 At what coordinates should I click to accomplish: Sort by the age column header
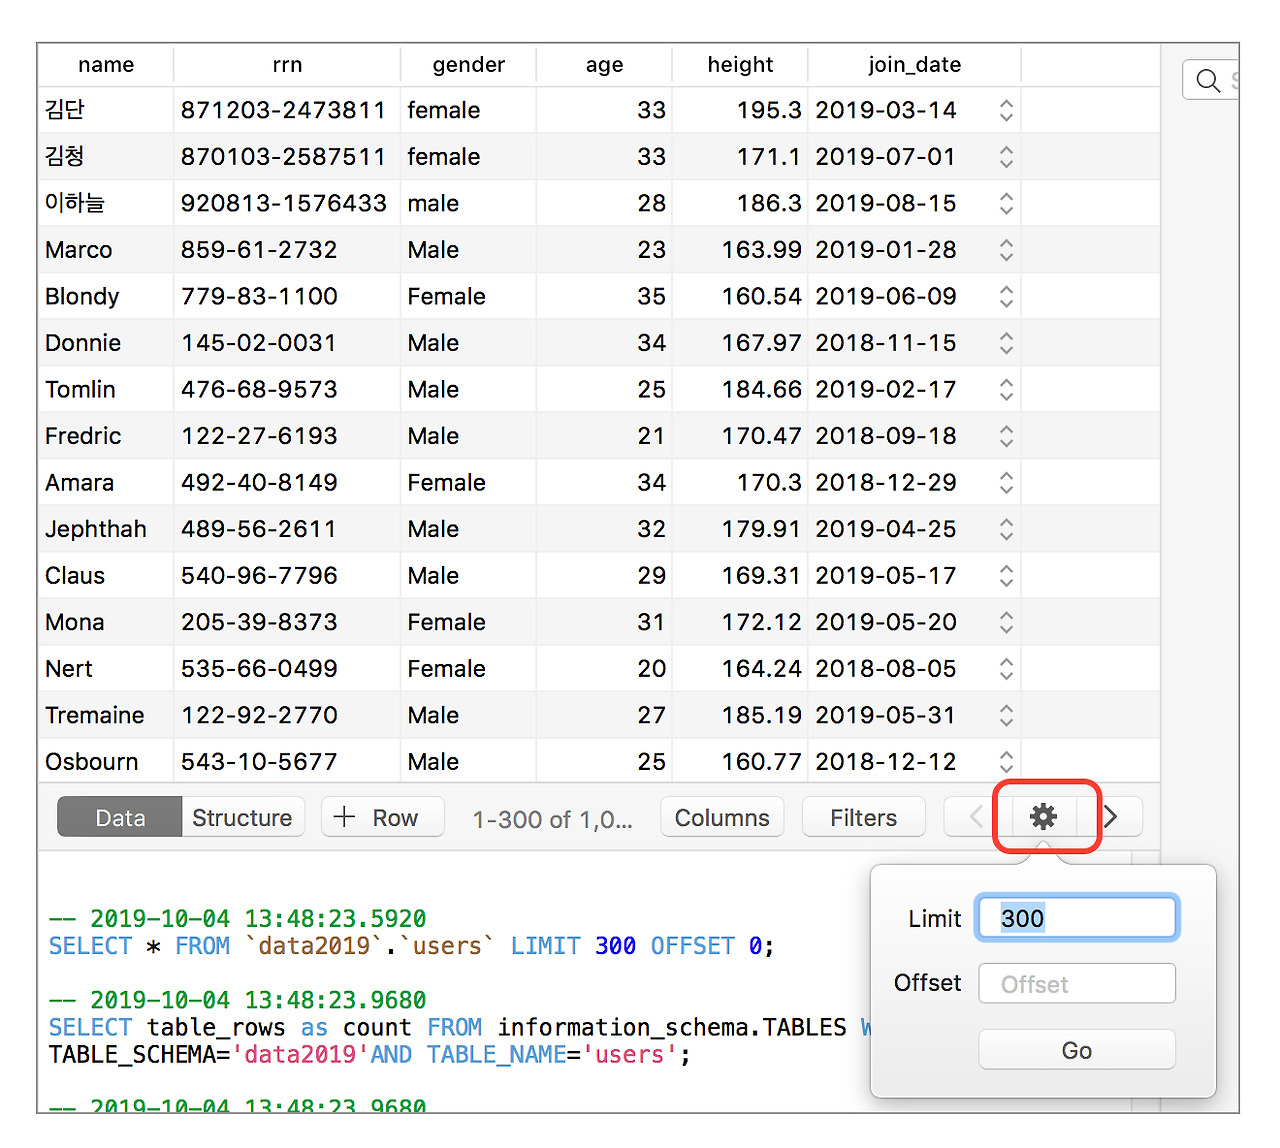pos(604,65)
